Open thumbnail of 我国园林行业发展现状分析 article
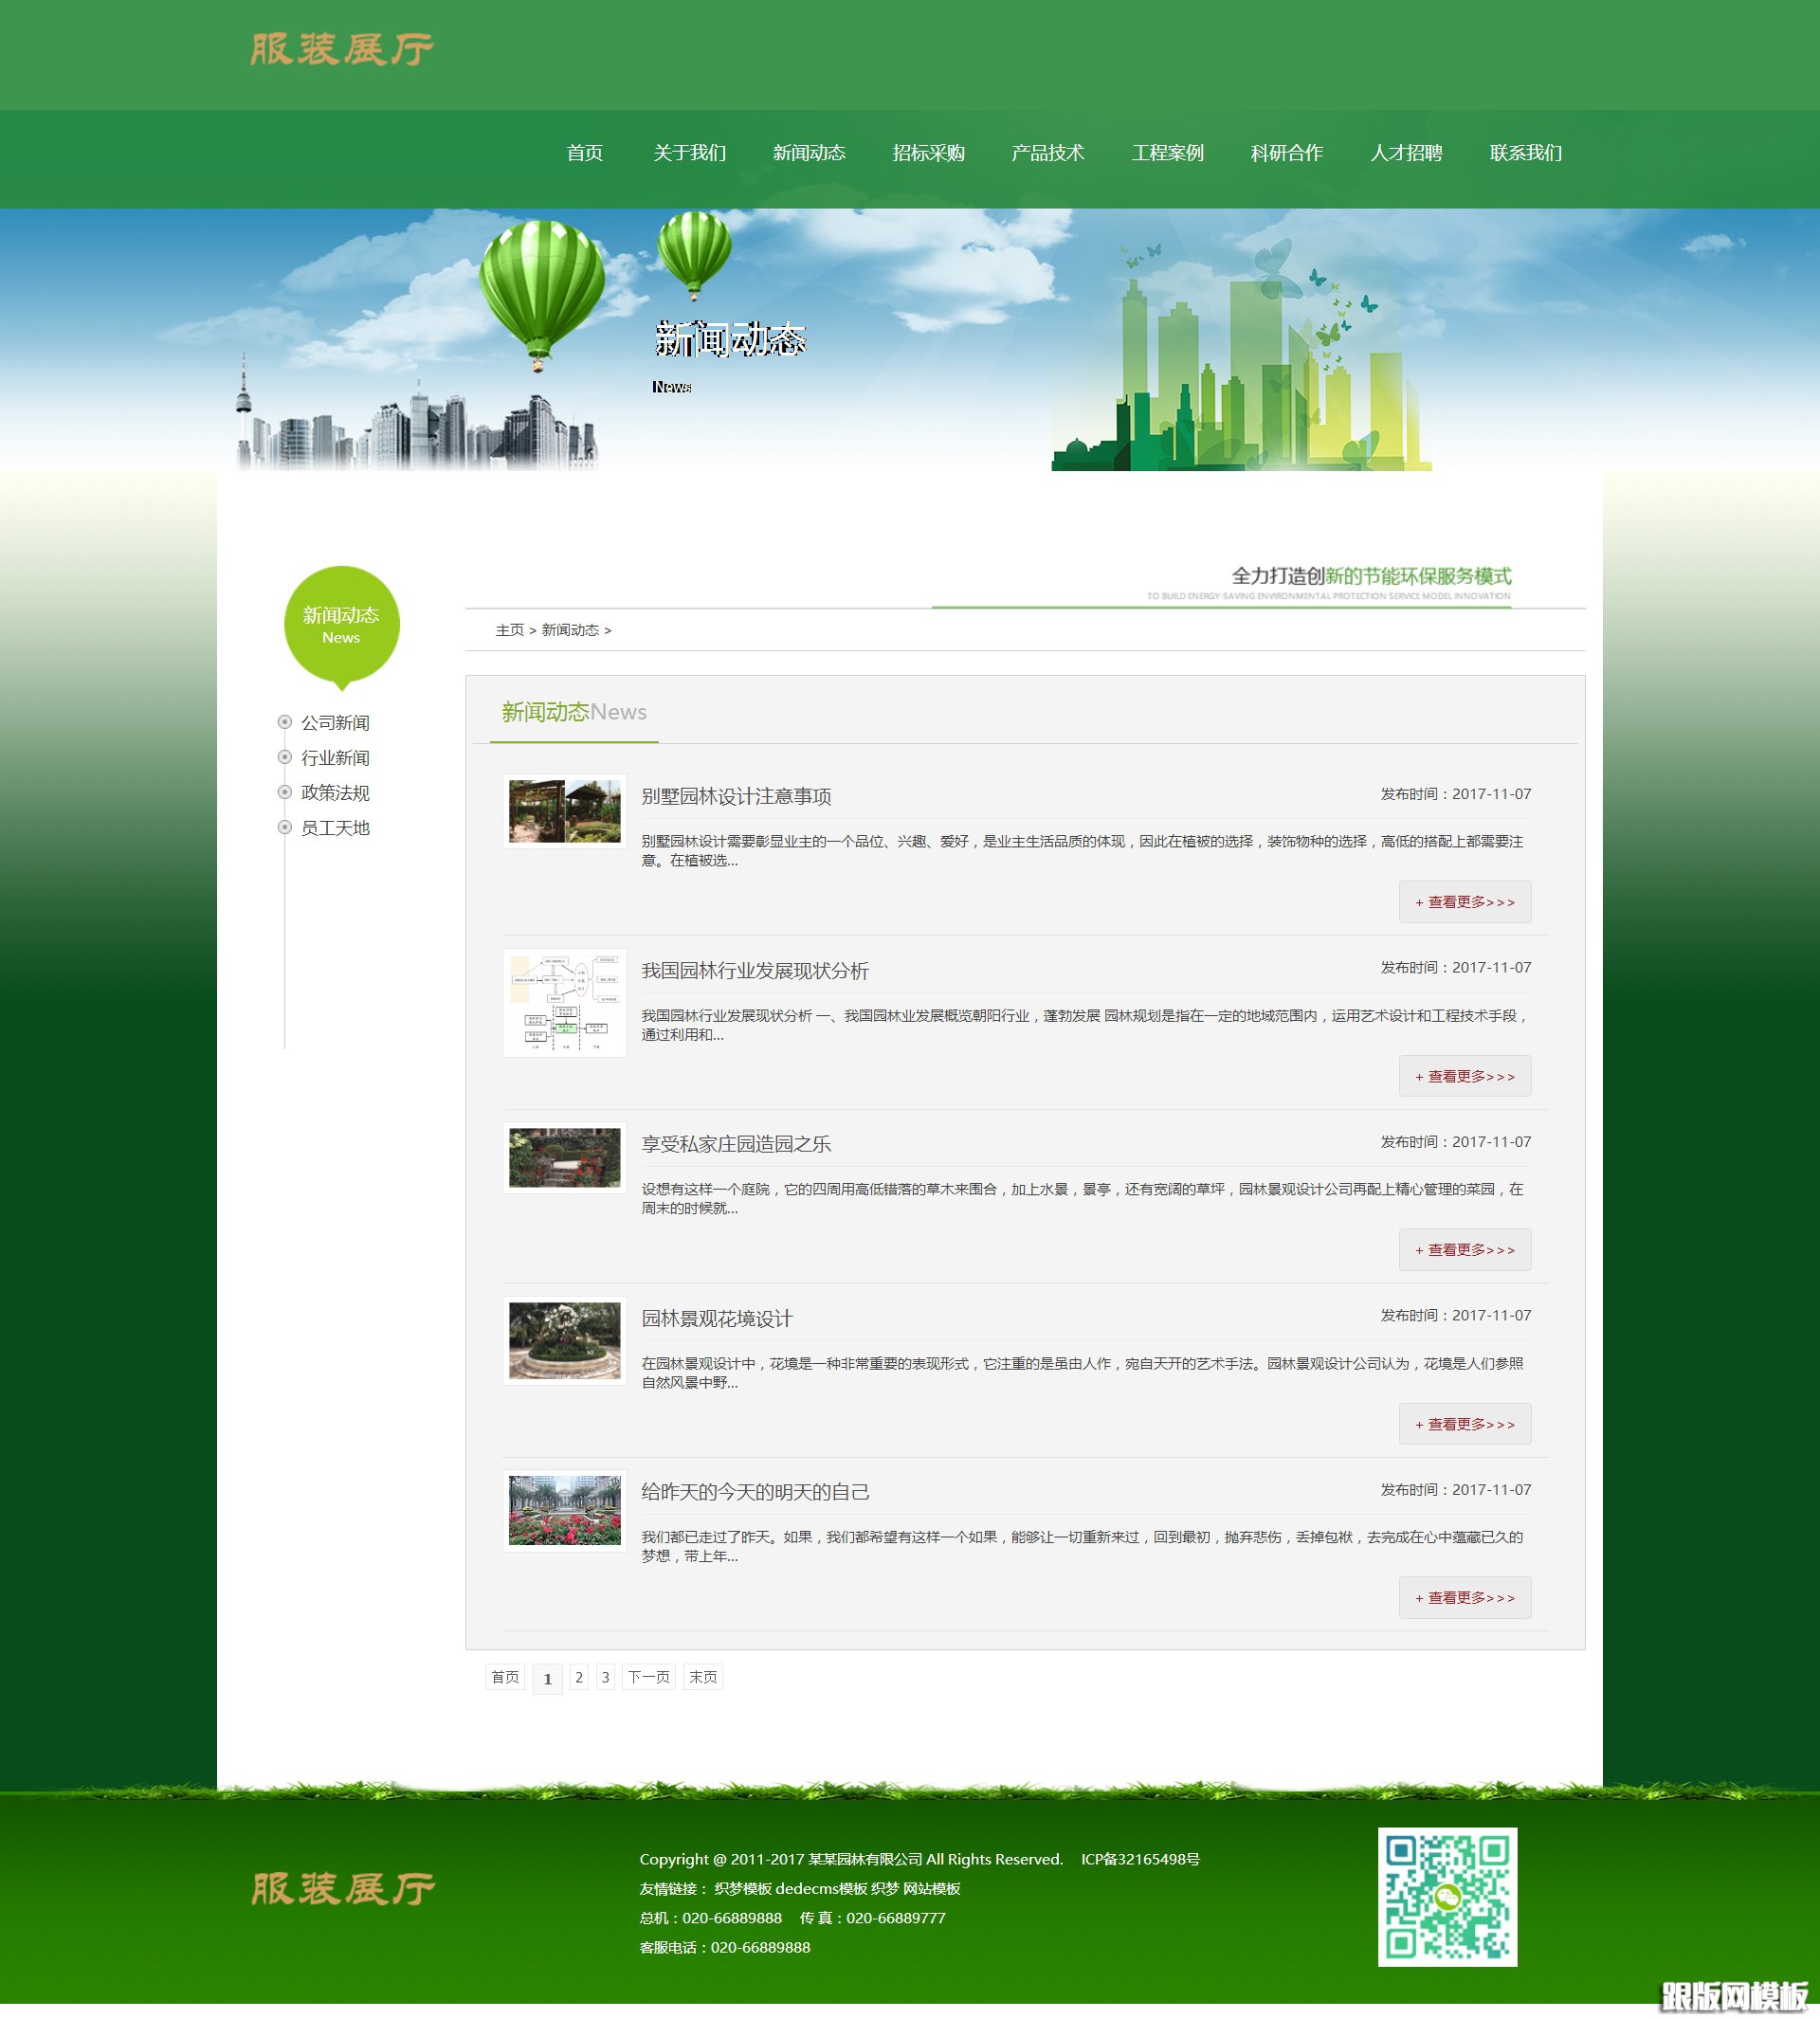The height and width of the screenshot is (2019, 1820). (x=564, y=1002)
